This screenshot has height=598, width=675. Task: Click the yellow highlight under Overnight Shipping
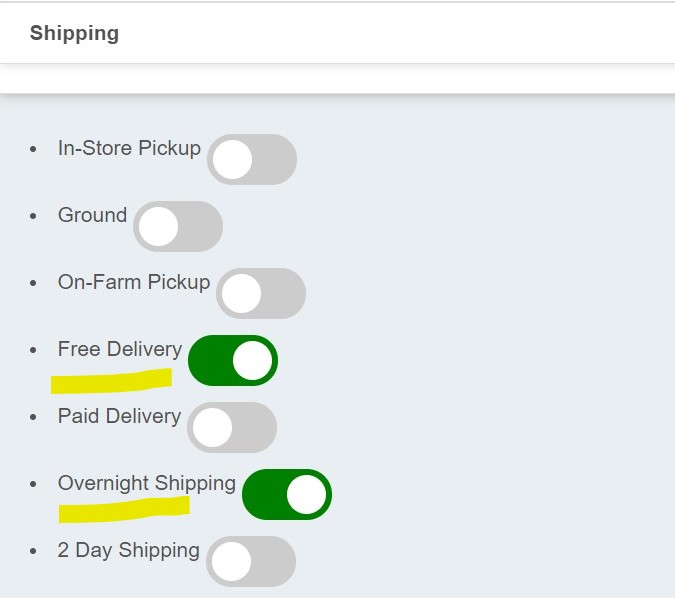(124, 510)
